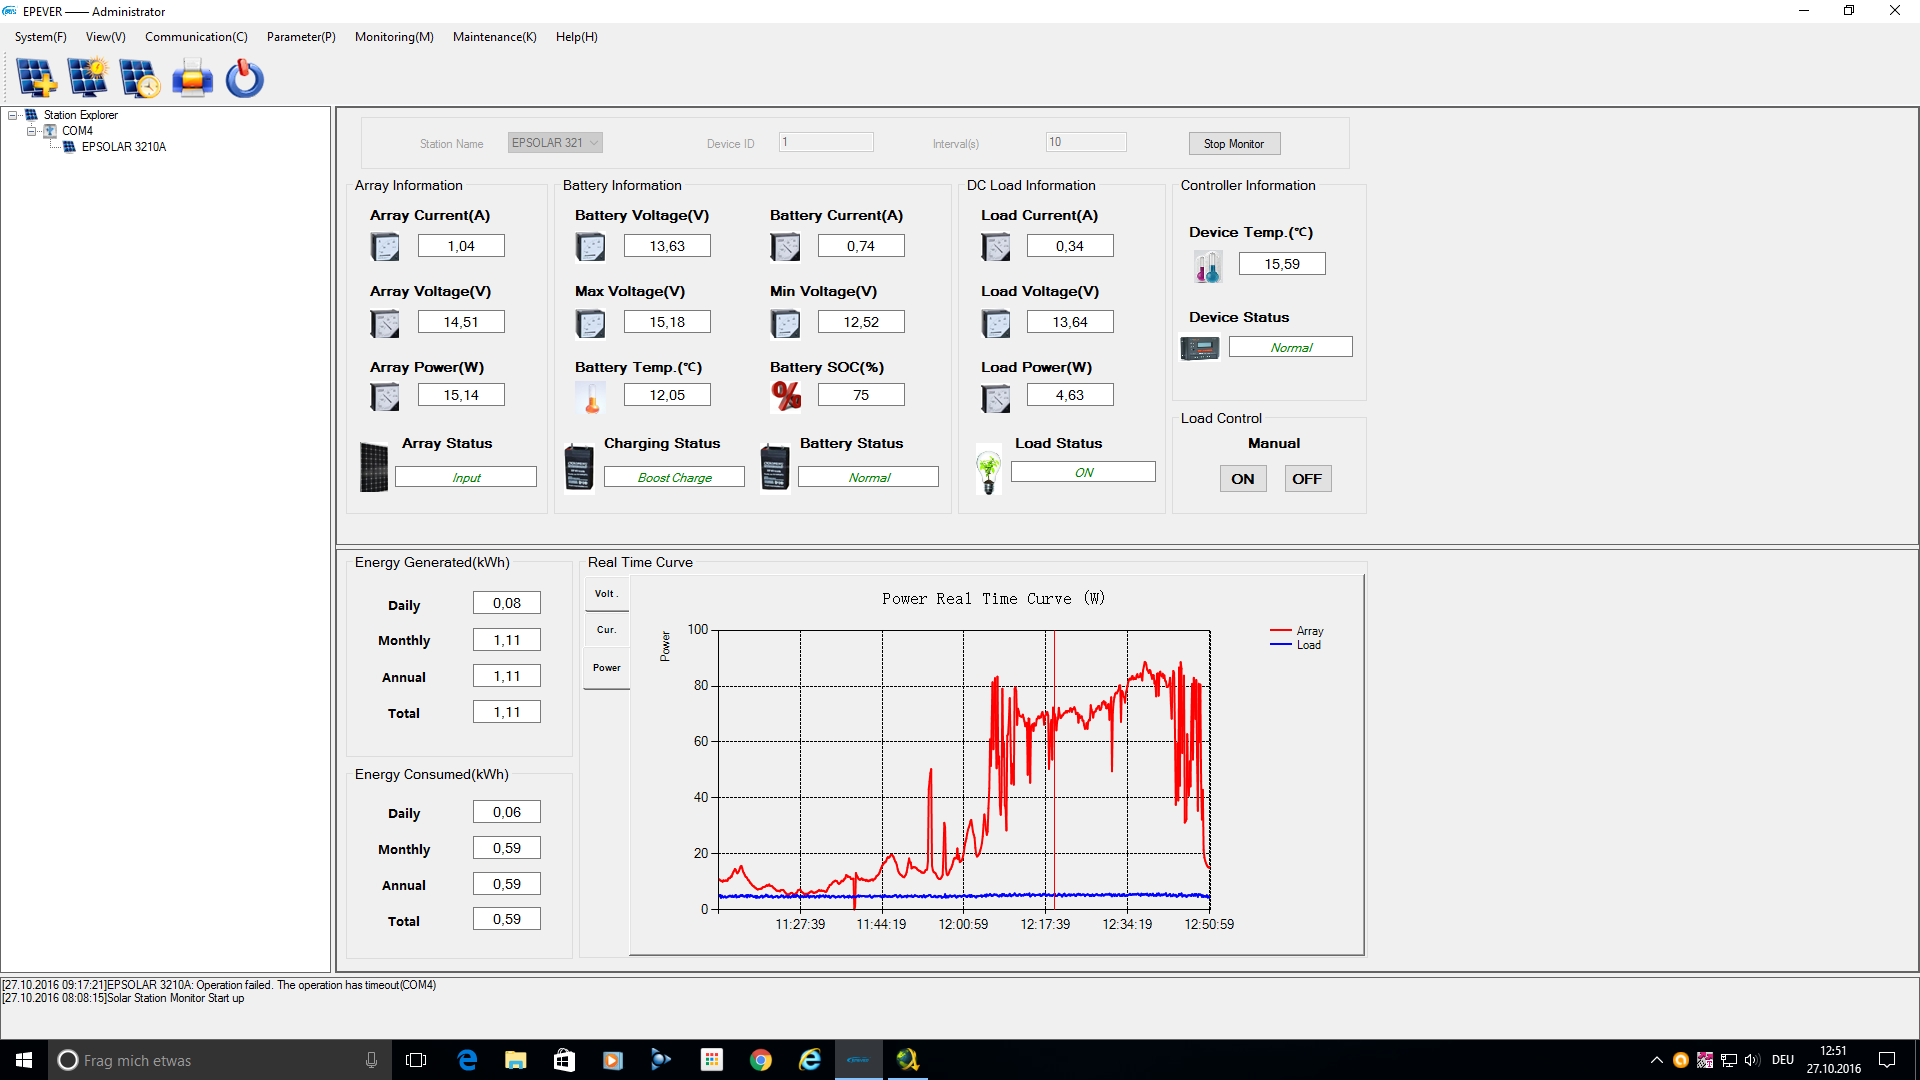Image resolution: width=1920 pixels, height=1080 pixels.
Task: Collapse the Station Explorer tree node
Action: [13, 115]
